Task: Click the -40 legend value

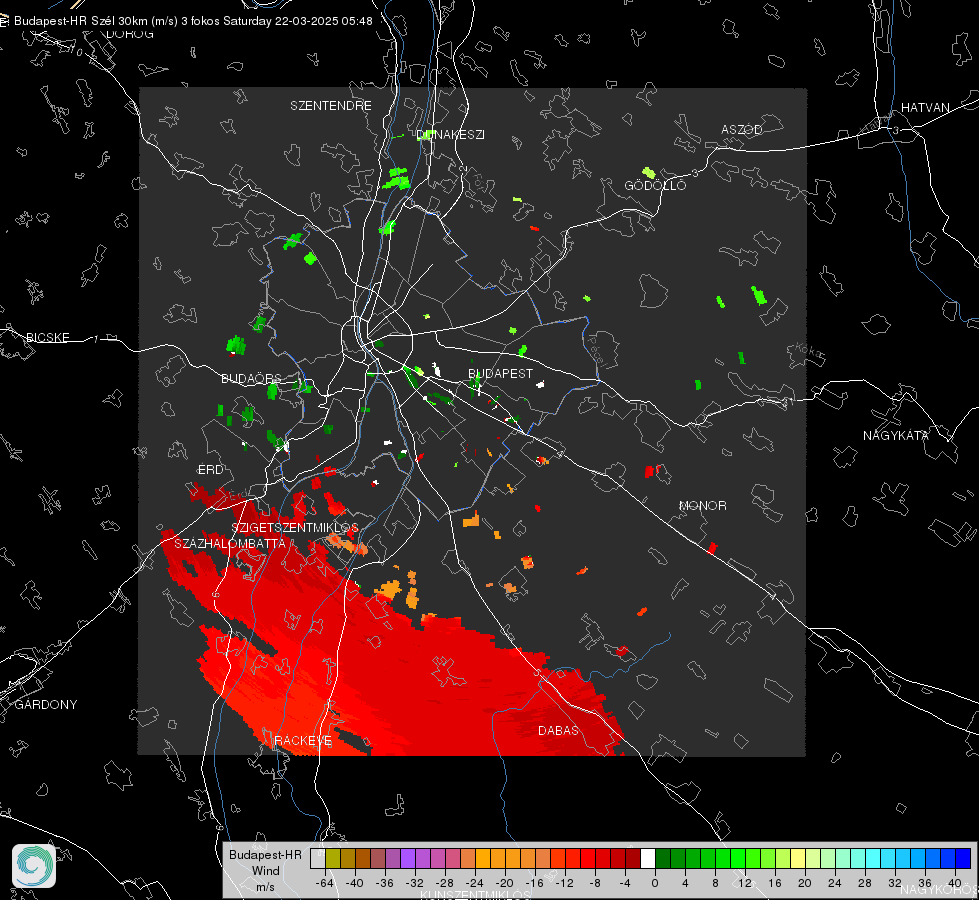Action: tap(355, 883)
